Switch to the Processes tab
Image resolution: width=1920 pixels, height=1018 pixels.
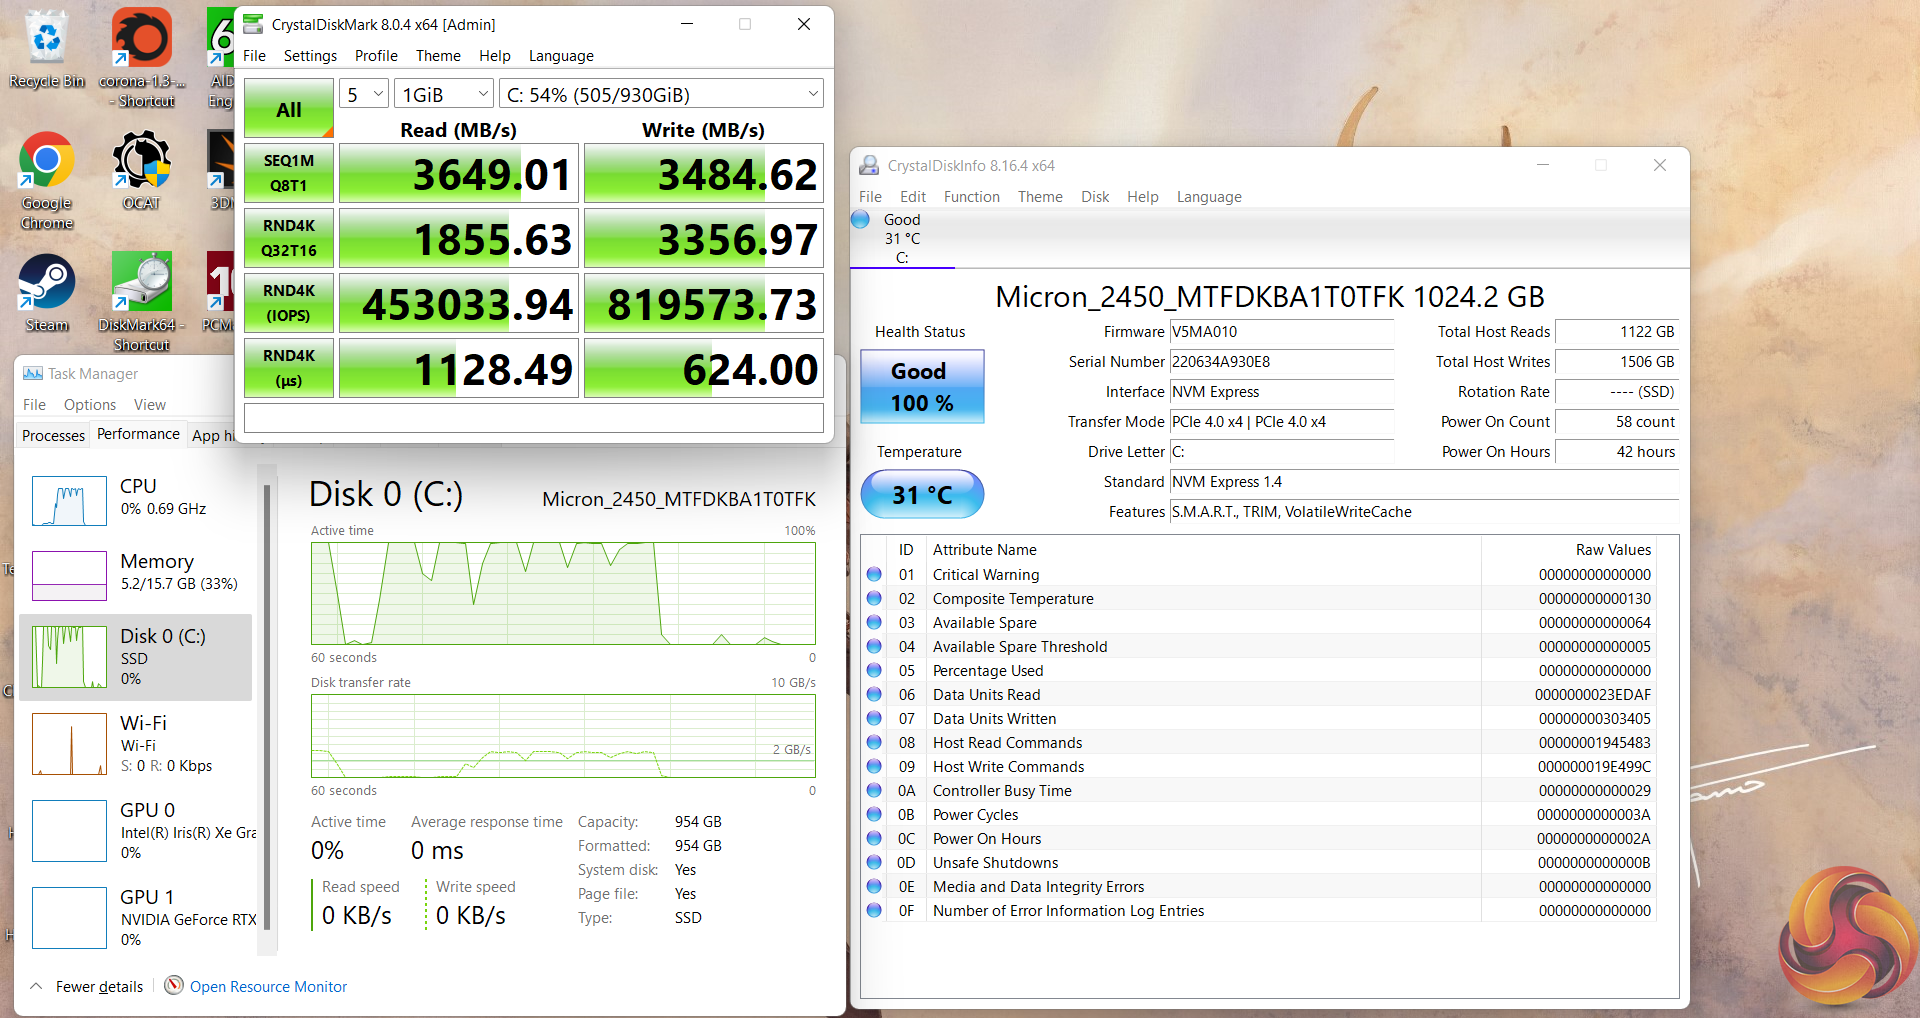pos(53,436)
